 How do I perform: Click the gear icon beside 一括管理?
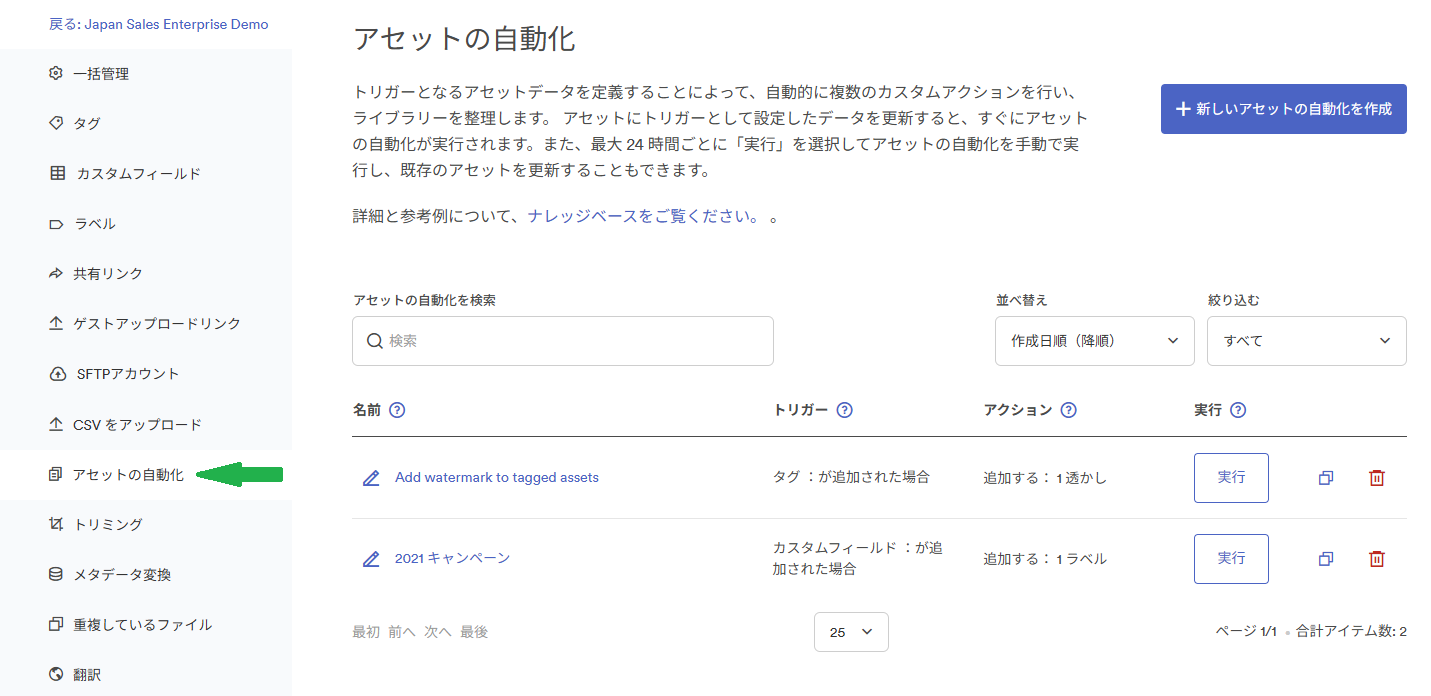[x=56, y=73]
